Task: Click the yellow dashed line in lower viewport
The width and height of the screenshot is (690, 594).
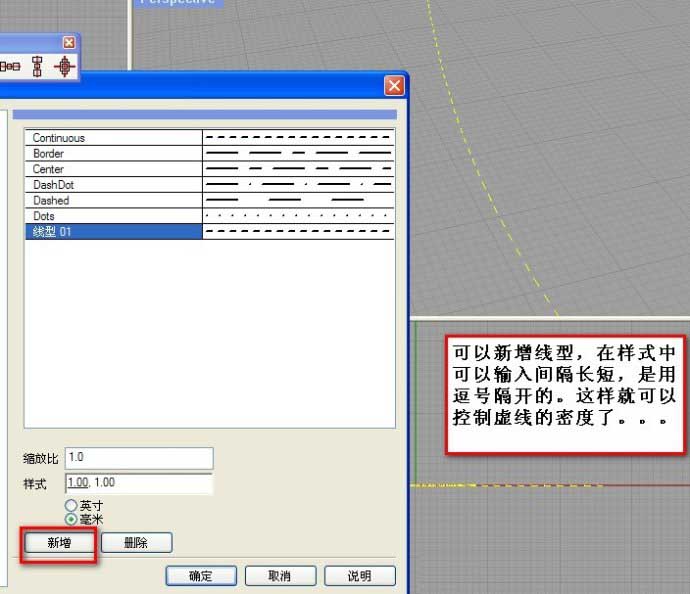Action: tap(506, 485)
